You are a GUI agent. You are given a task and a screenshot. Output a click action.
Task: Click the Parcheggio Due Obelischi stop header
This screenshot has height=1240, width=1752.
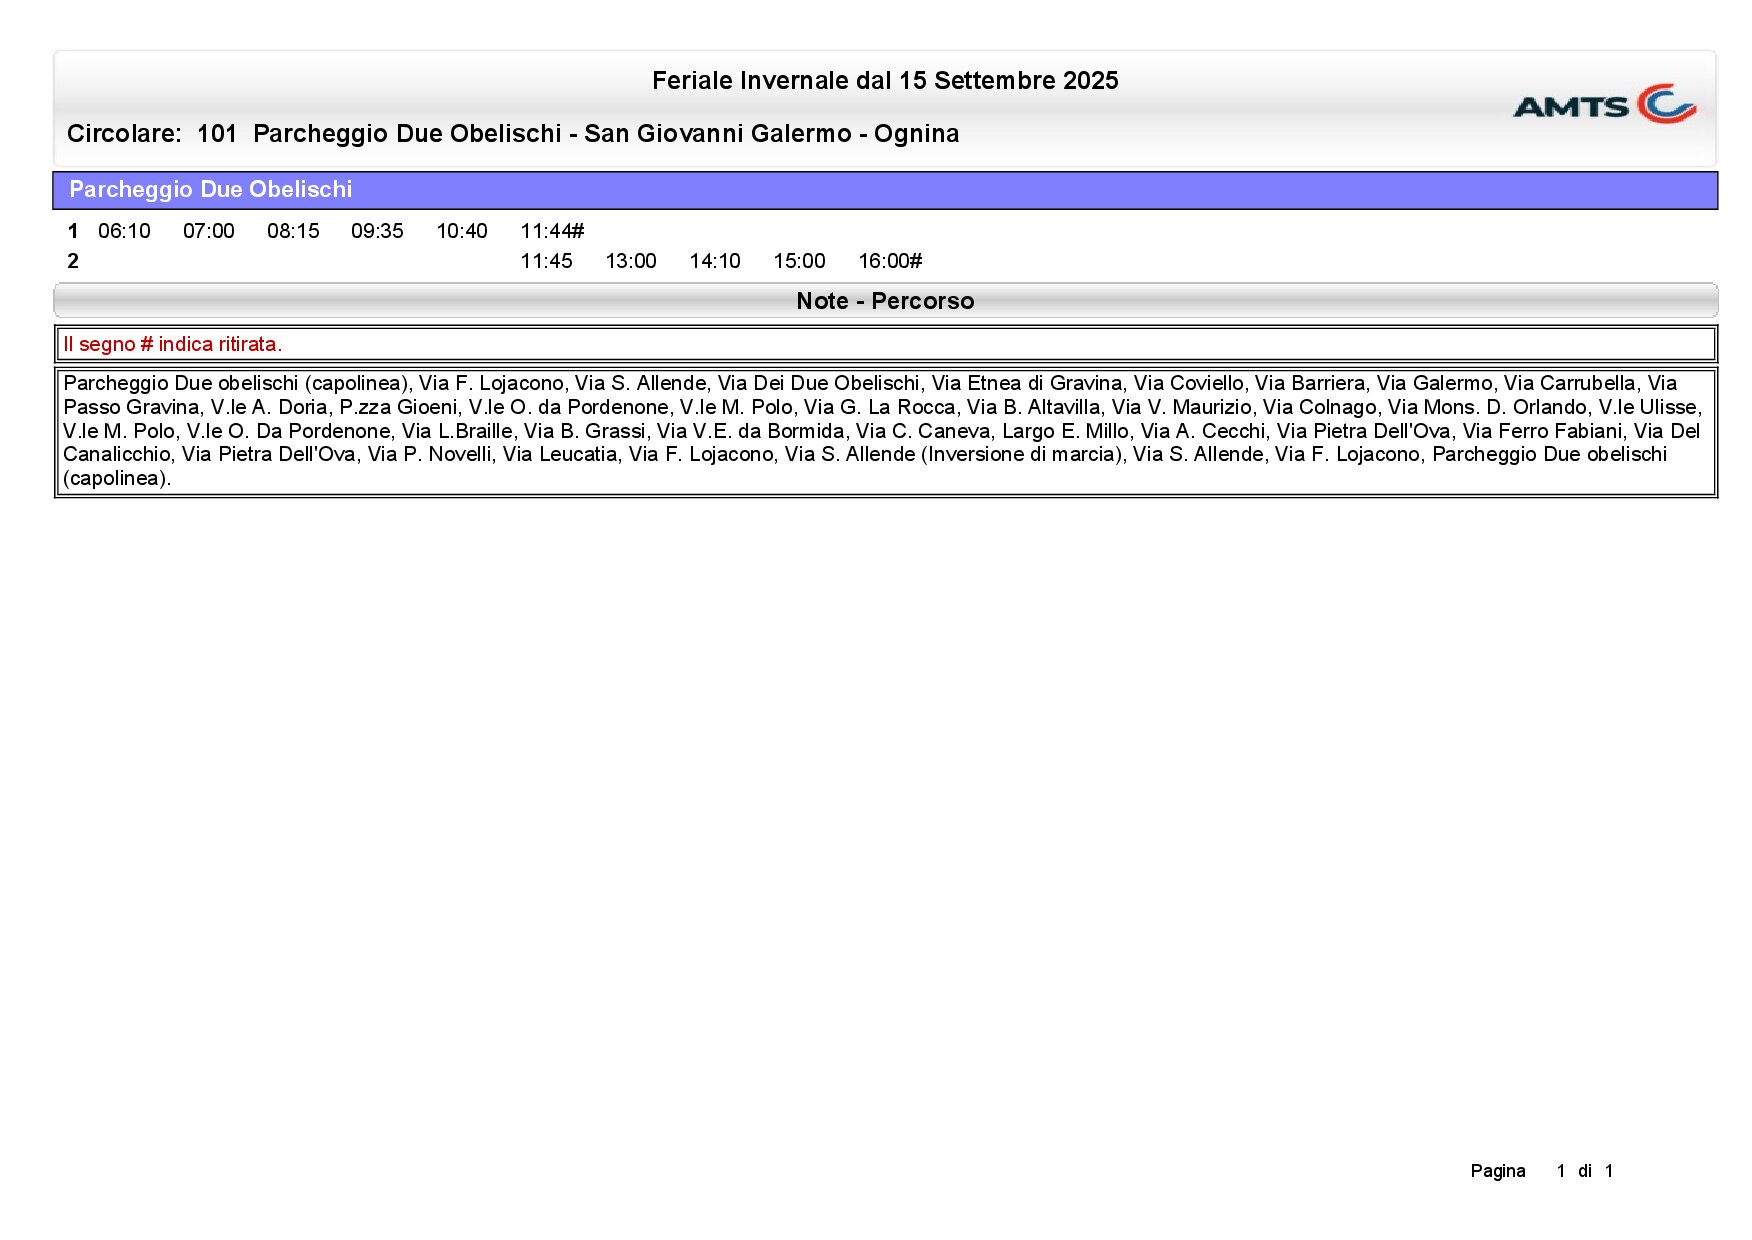point(885,190)
